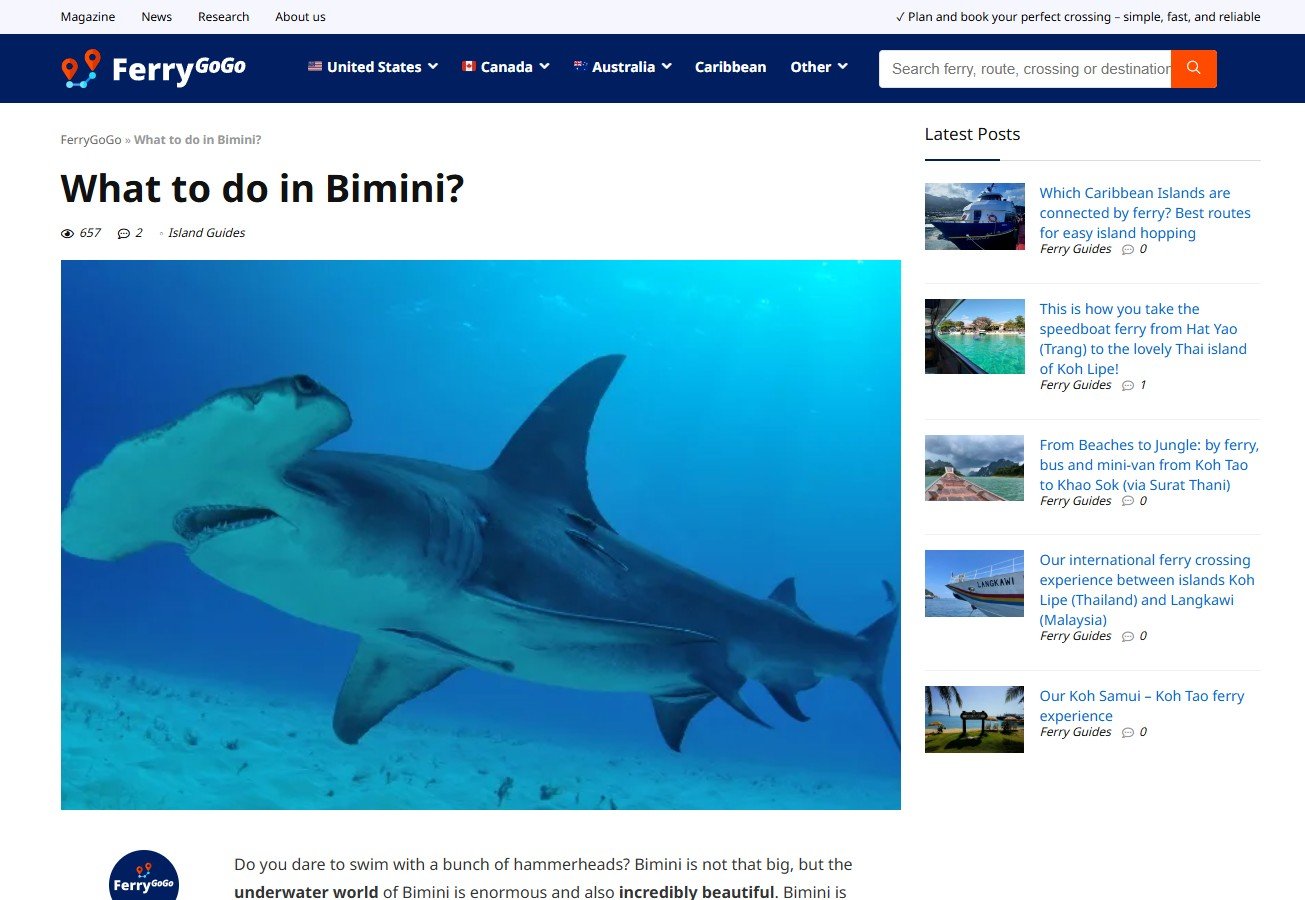
Task: Click the round FerryGoGo author avatar
Action: pos(144,876)
